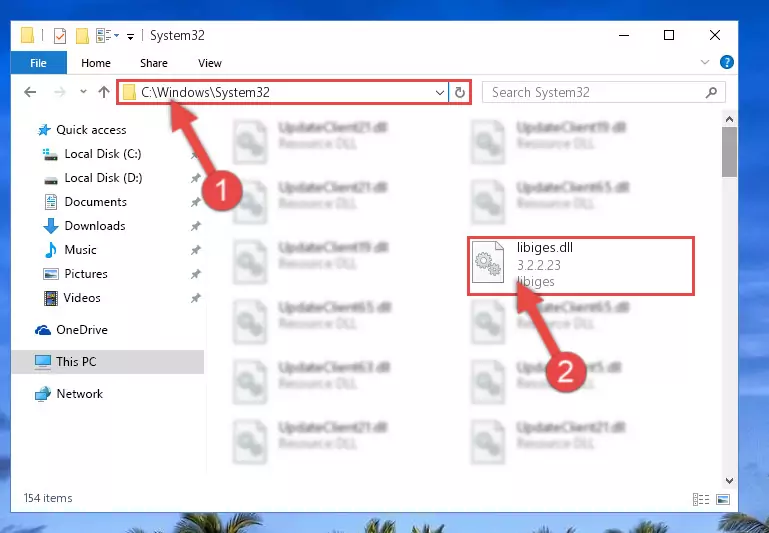
Task: Expand the ribbon with the chevron
Action: (705, 62)
